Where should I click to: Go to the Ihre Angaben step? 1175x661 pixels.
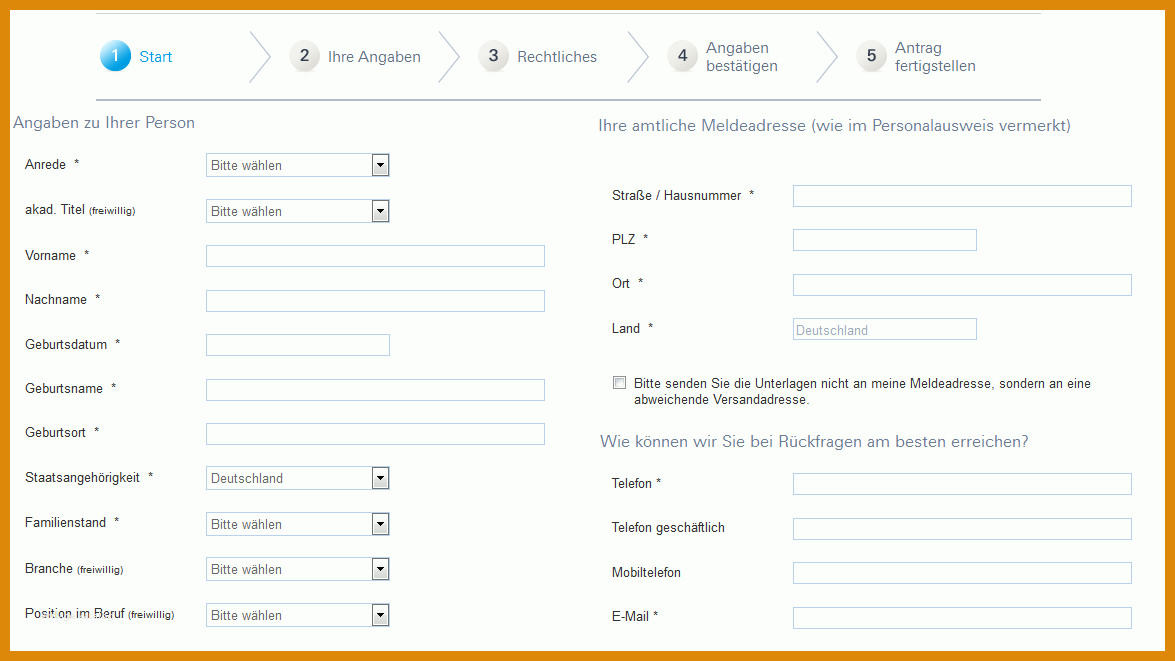(x=374, y=57)
